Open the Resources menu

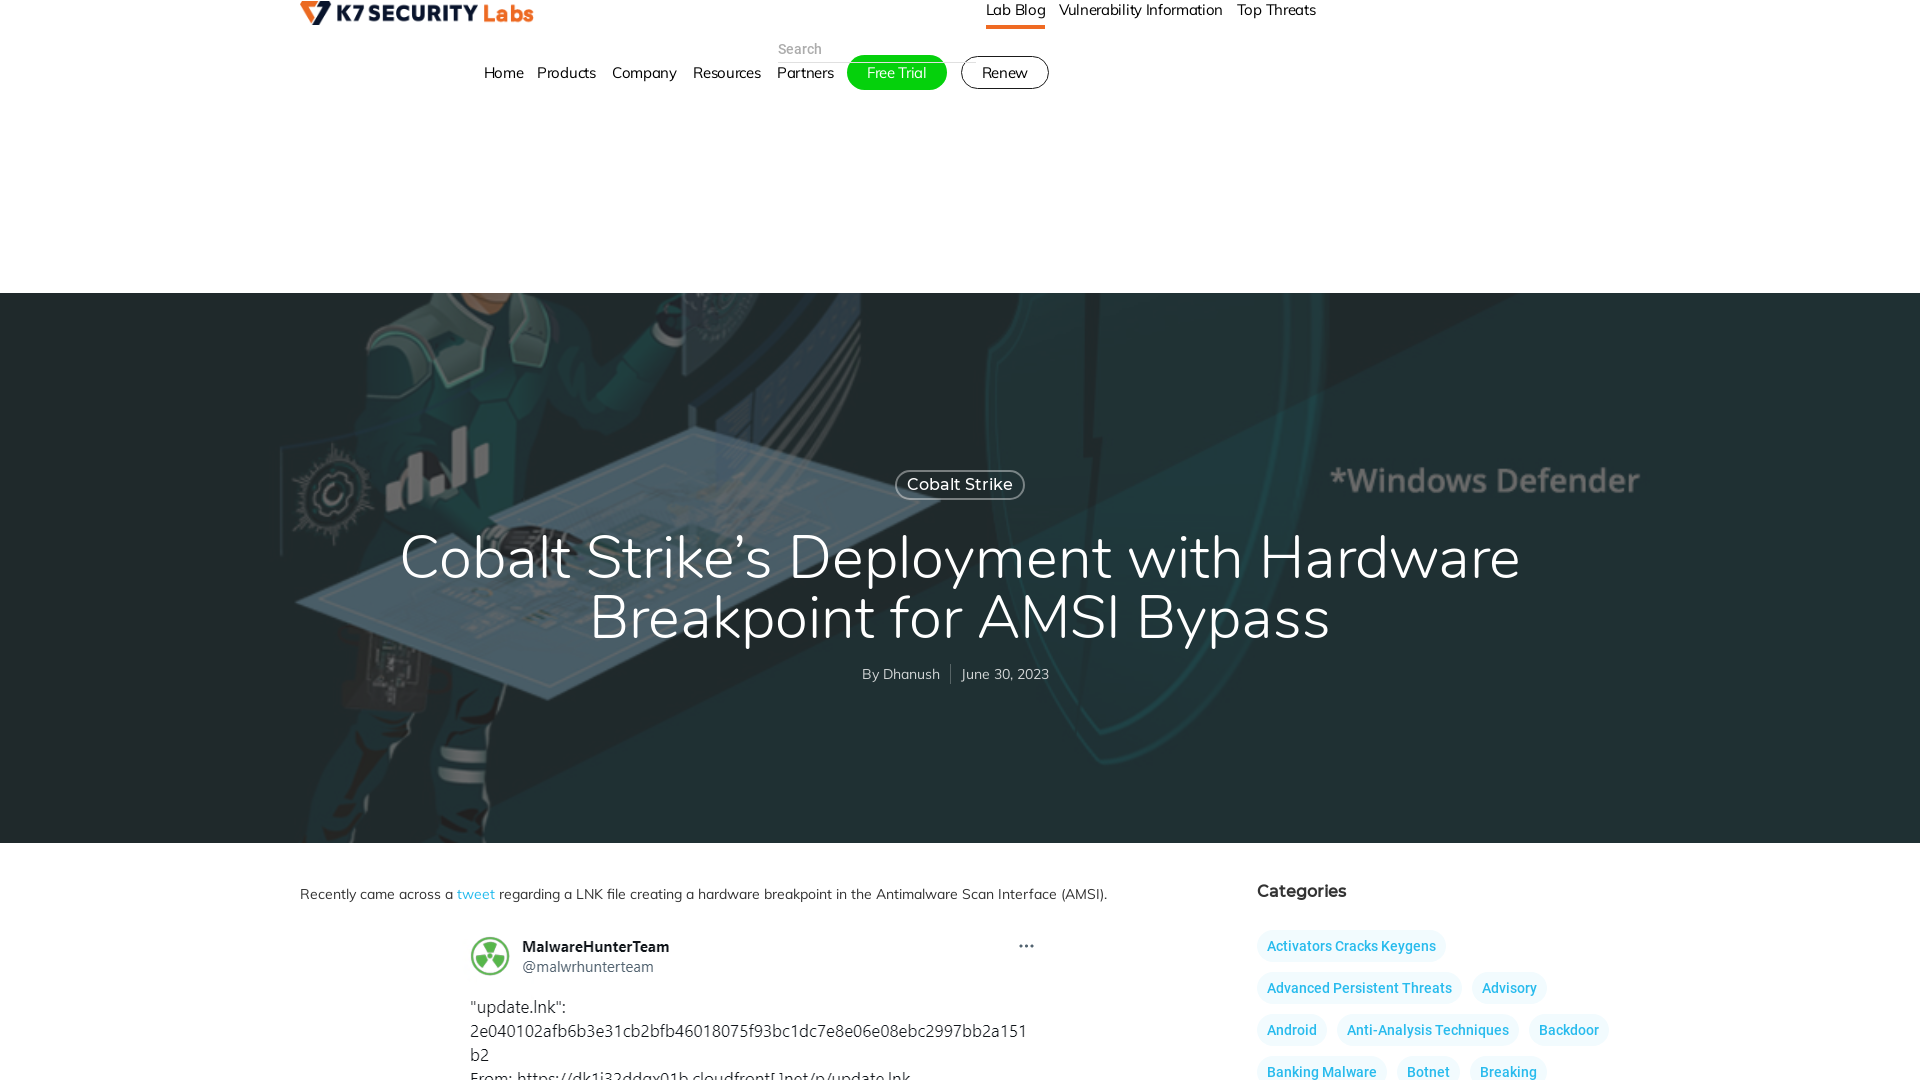(x=726, y=73)
